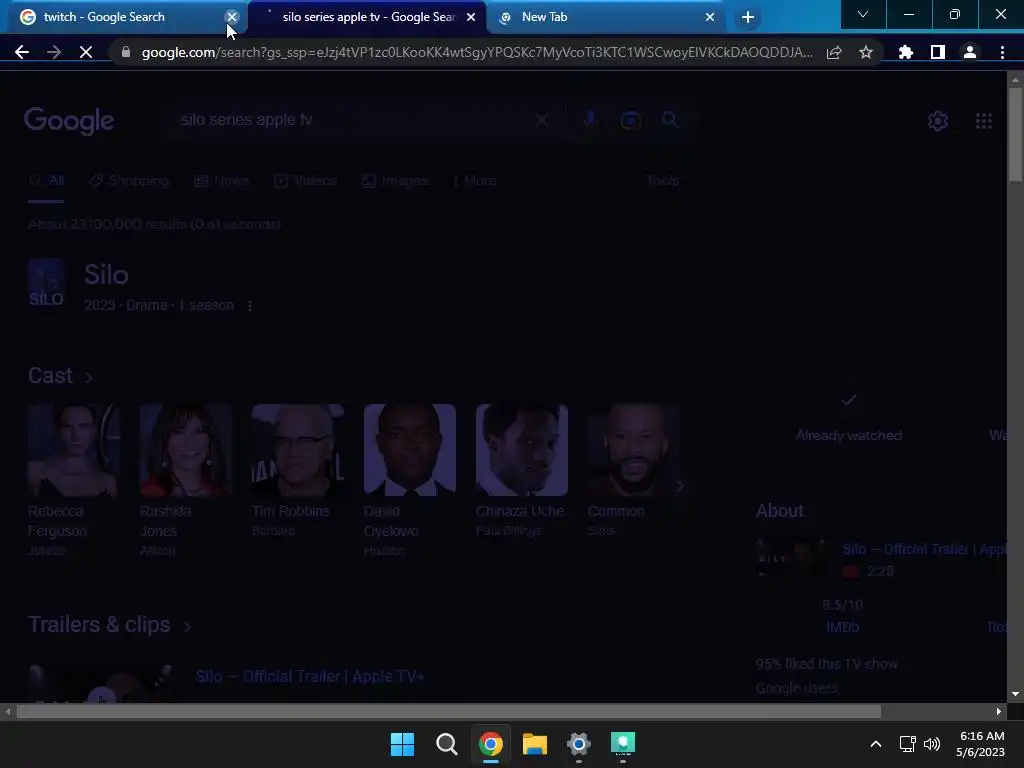Go to Google homepage logo
Viewport: 1024px width, 768px height.
(69, 121)
